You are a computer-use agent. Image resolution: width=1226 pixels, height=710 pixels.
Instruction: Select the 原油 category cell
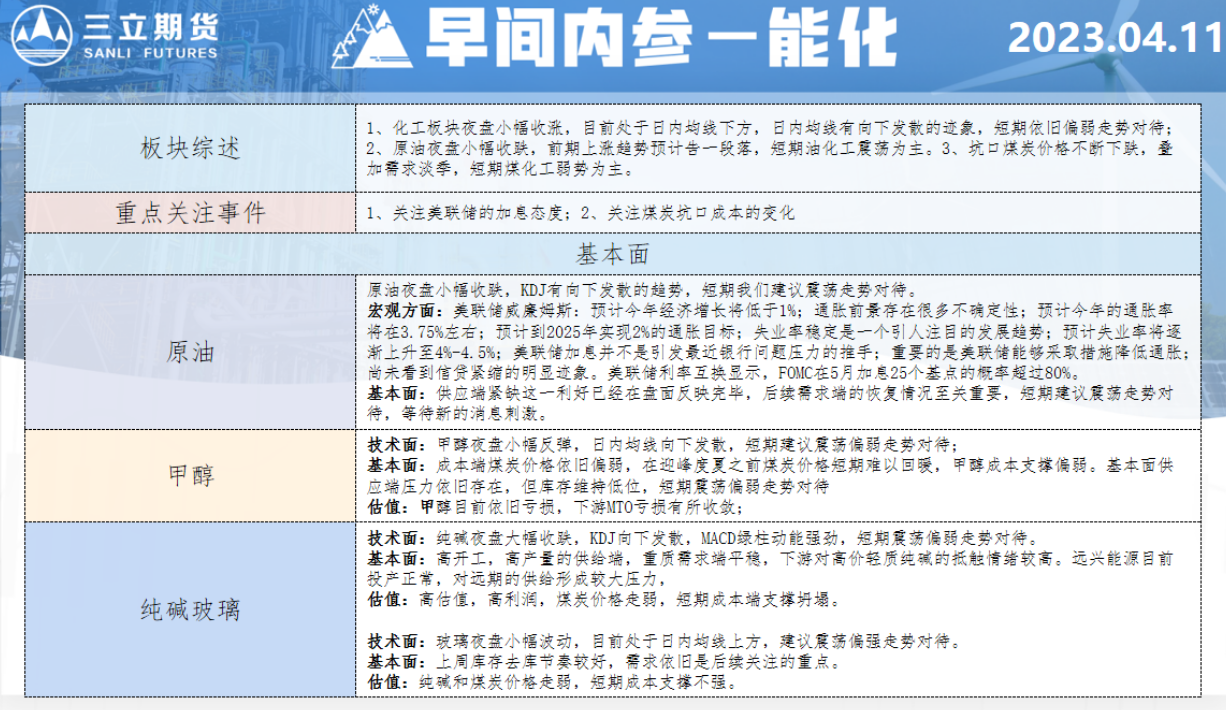pyautogui.click(x=190, y=352)
